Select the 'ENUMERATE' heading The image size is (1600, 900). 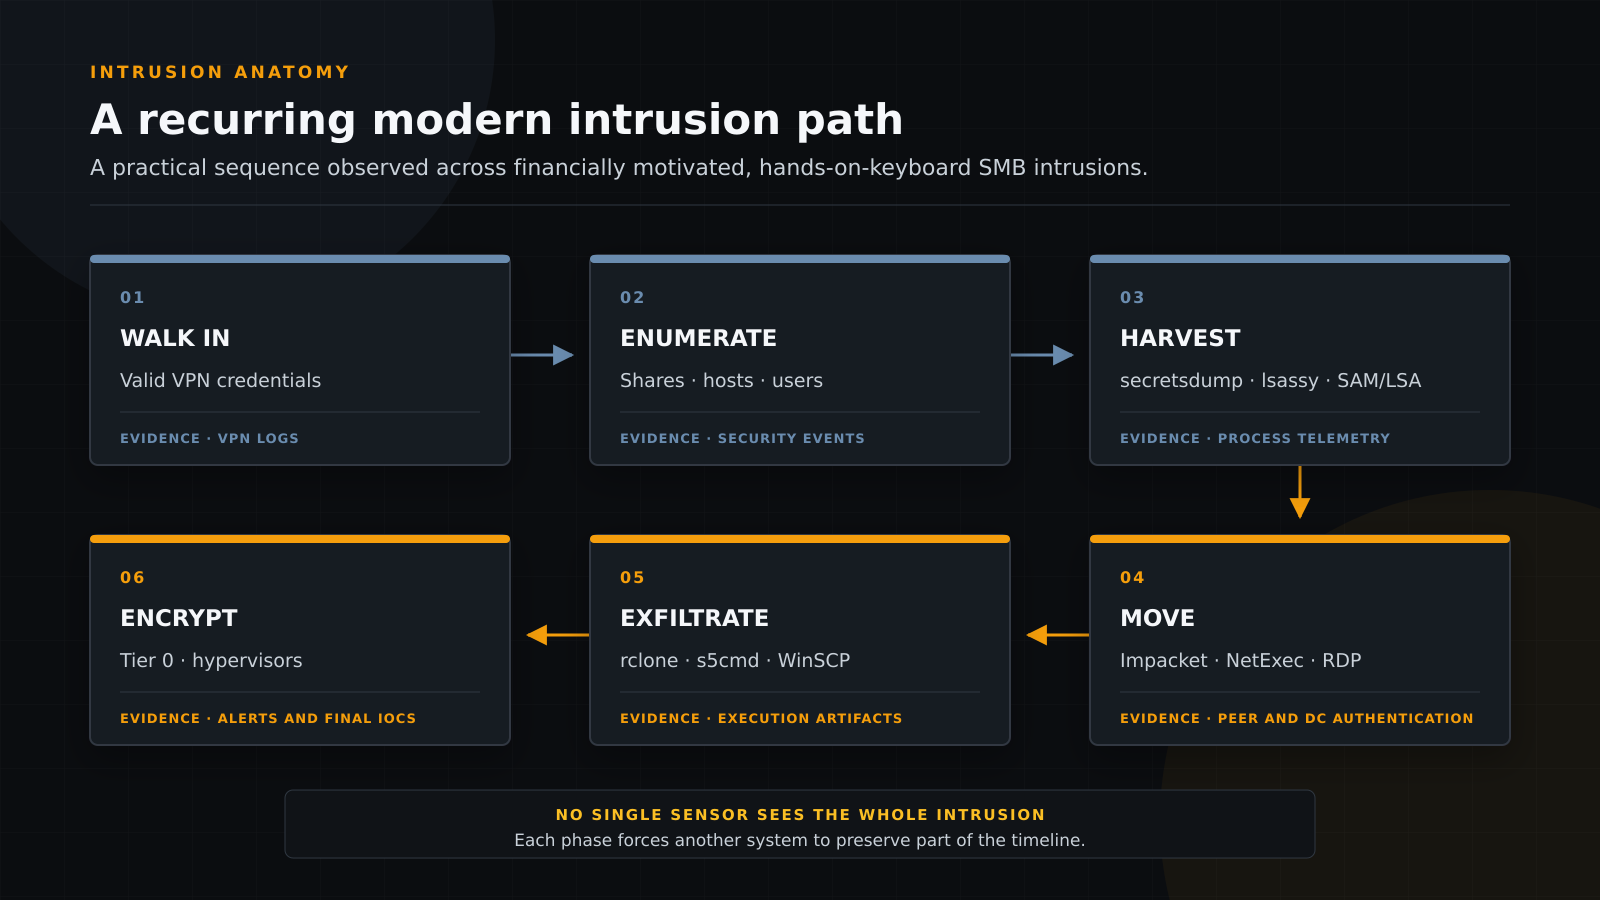click(698, 338)
